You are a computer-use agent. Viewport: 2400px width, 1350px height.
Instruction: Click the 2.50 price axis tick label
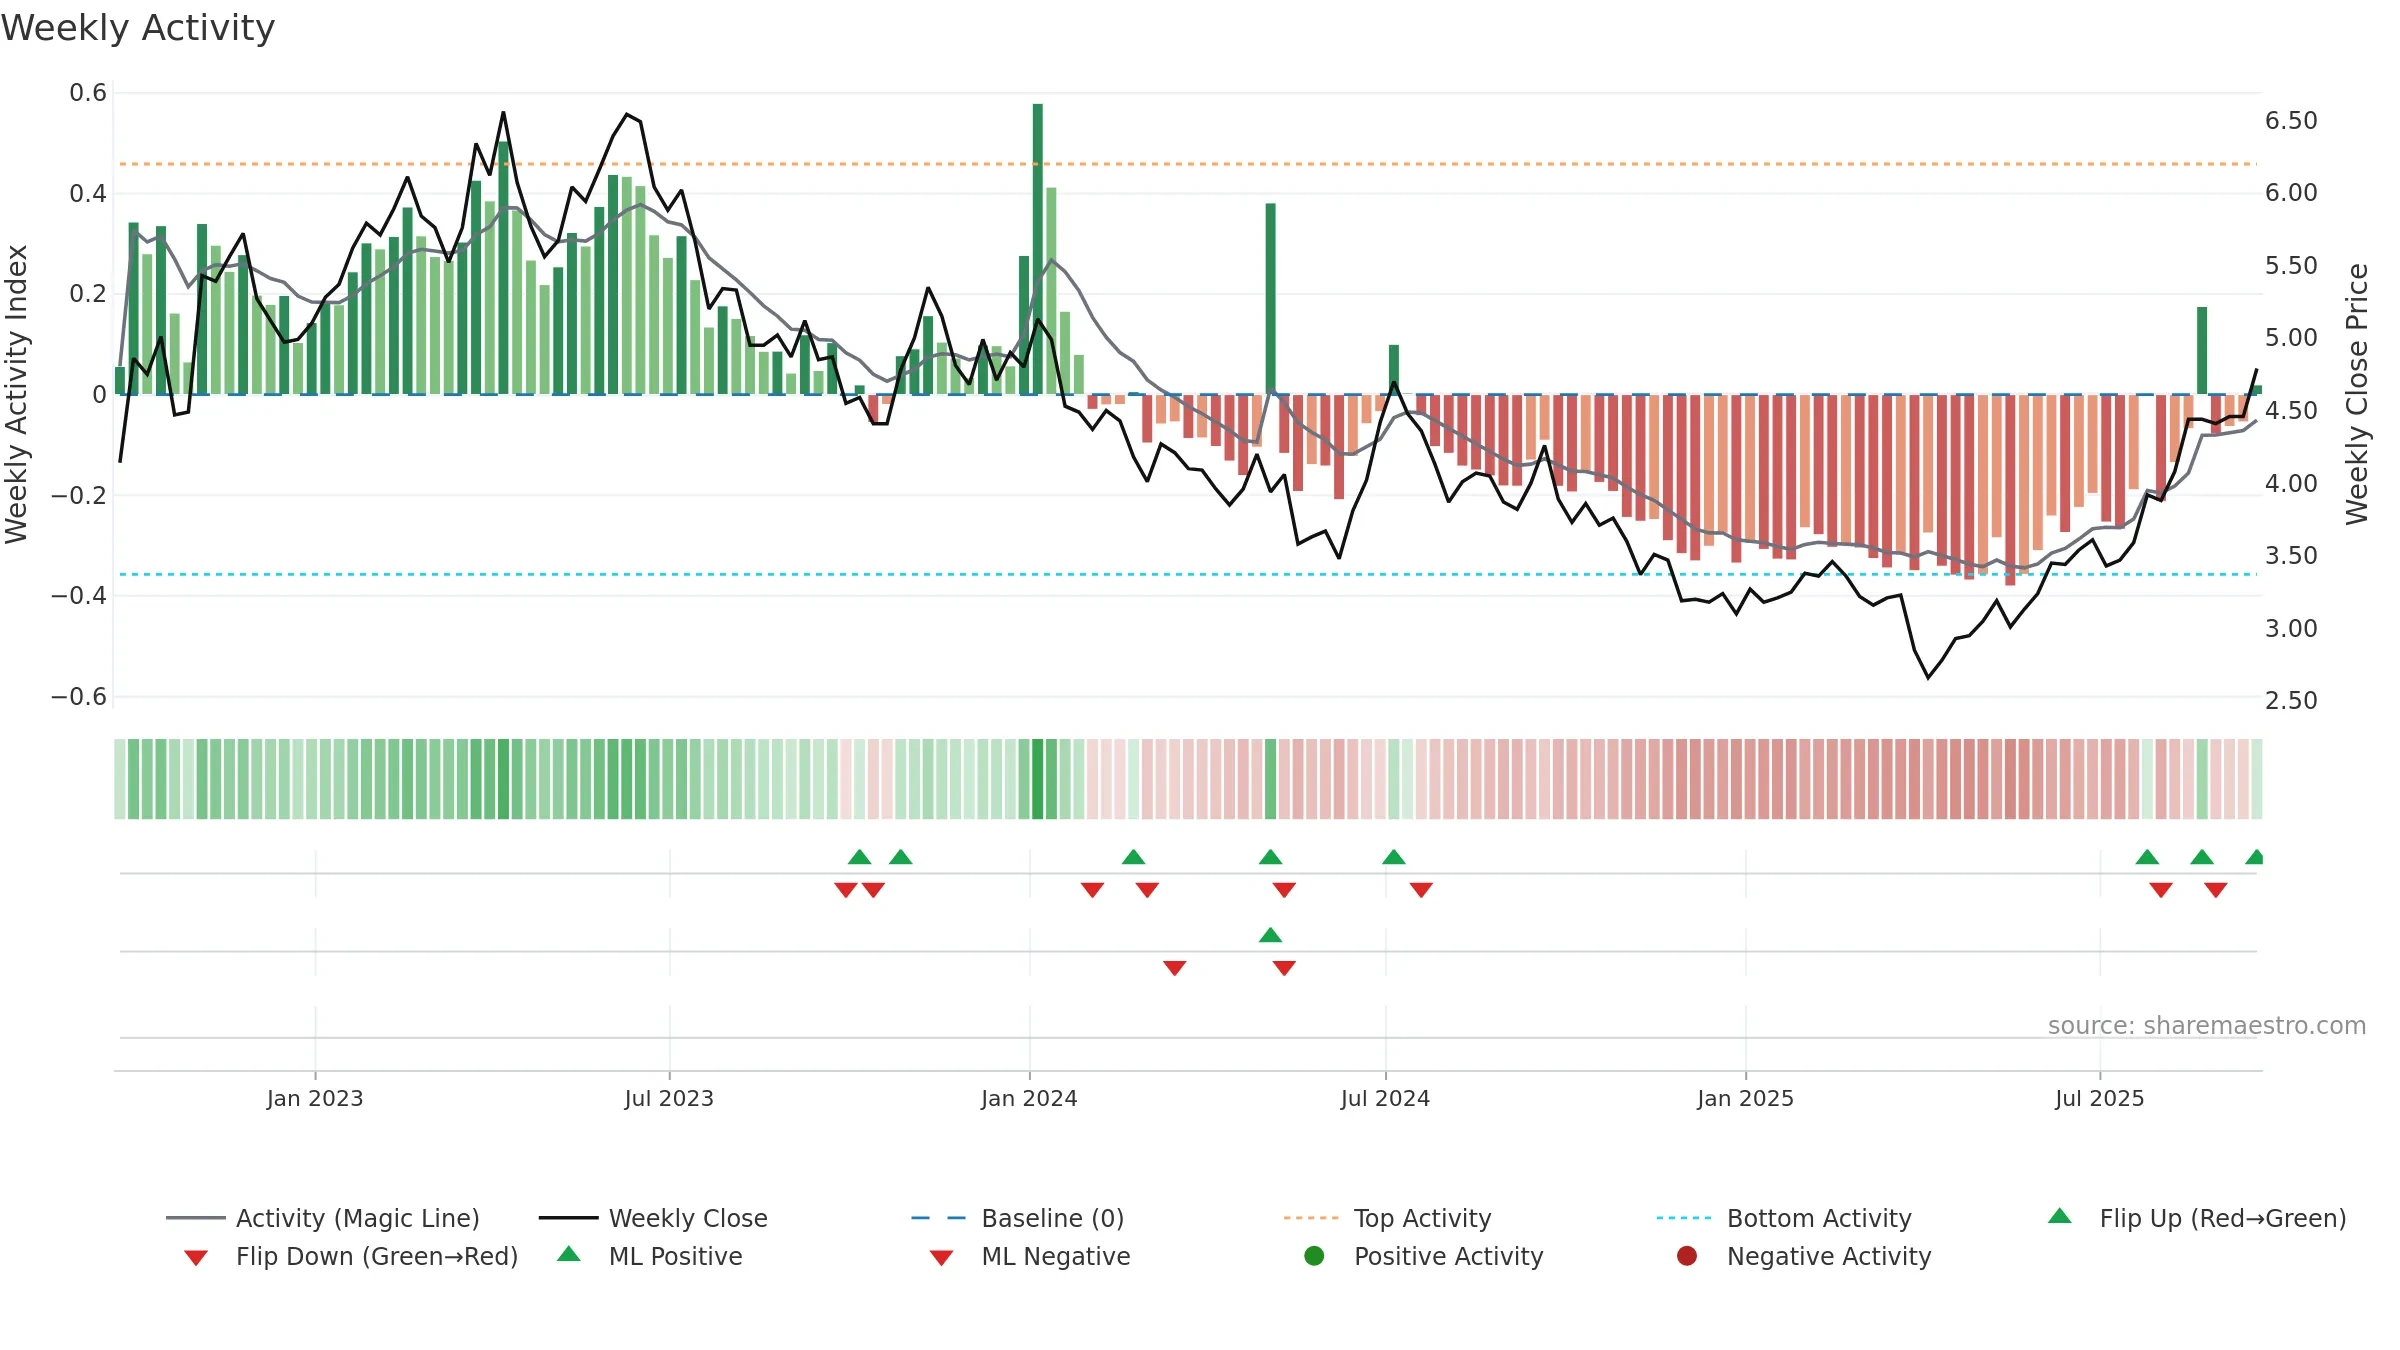[x=2291, y=701]
